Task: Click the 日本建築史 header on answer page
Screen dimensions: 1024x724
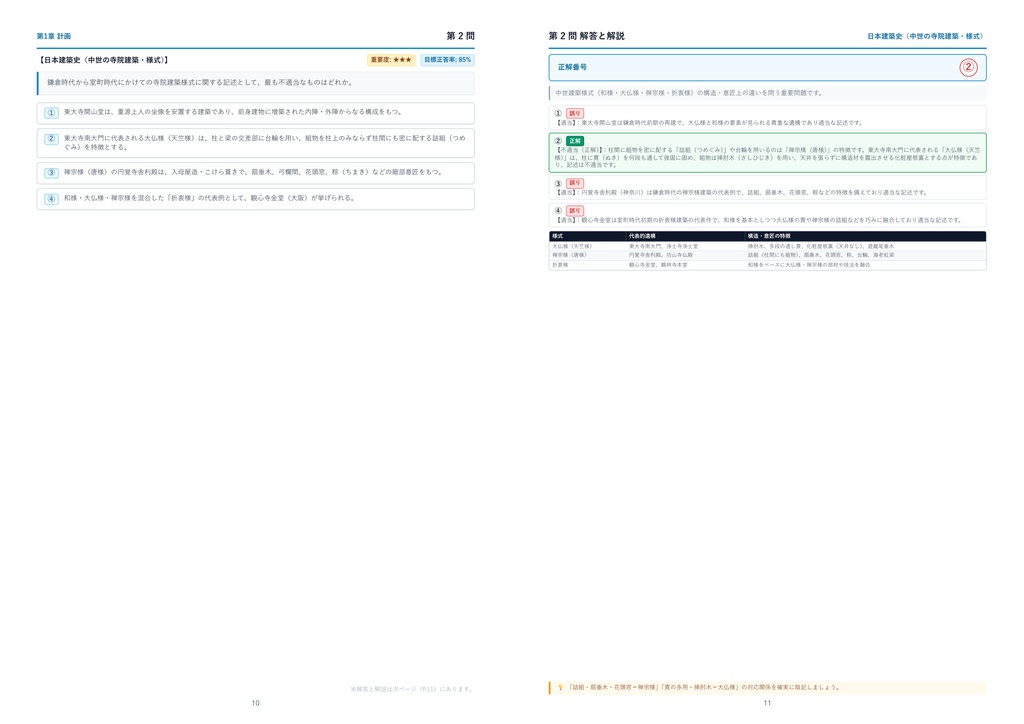Action: pos(926,37)
